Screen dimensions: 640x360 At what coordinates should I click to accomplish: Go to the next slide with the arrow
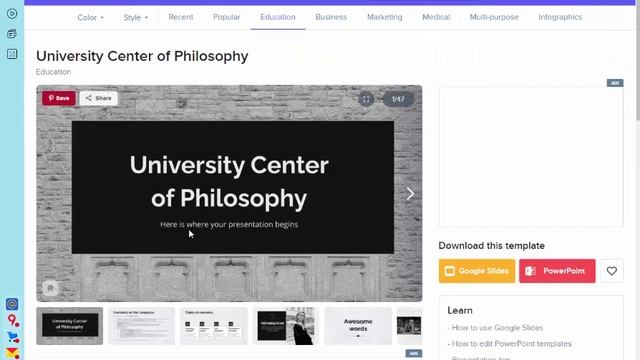[410, 194]
